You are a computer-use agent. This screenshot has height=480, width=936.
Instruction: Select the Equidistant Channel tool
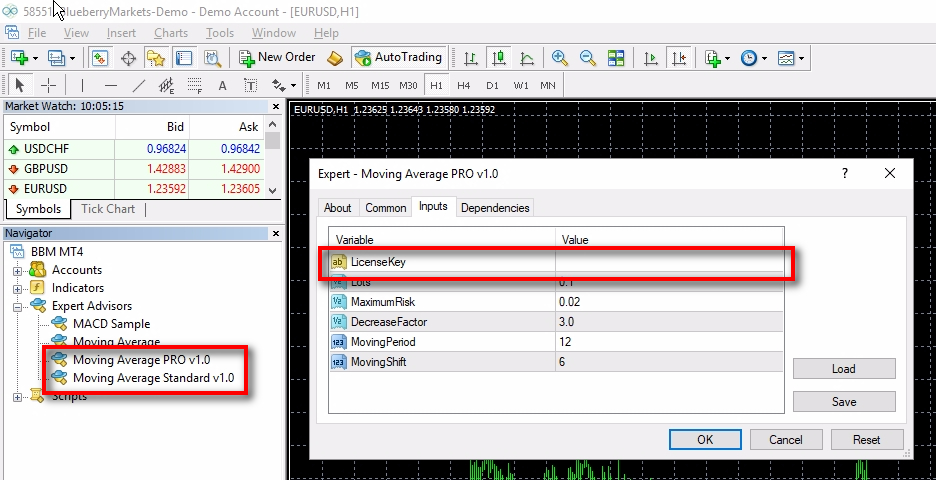point(167,86)
